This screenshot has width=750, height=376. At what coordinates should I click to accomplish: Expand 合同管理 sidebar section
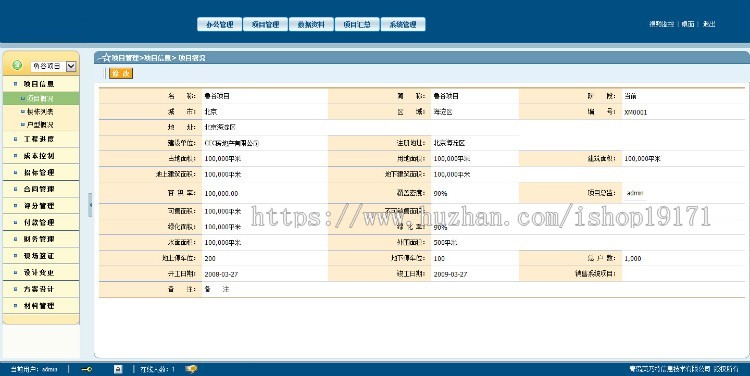pos(39,189)
